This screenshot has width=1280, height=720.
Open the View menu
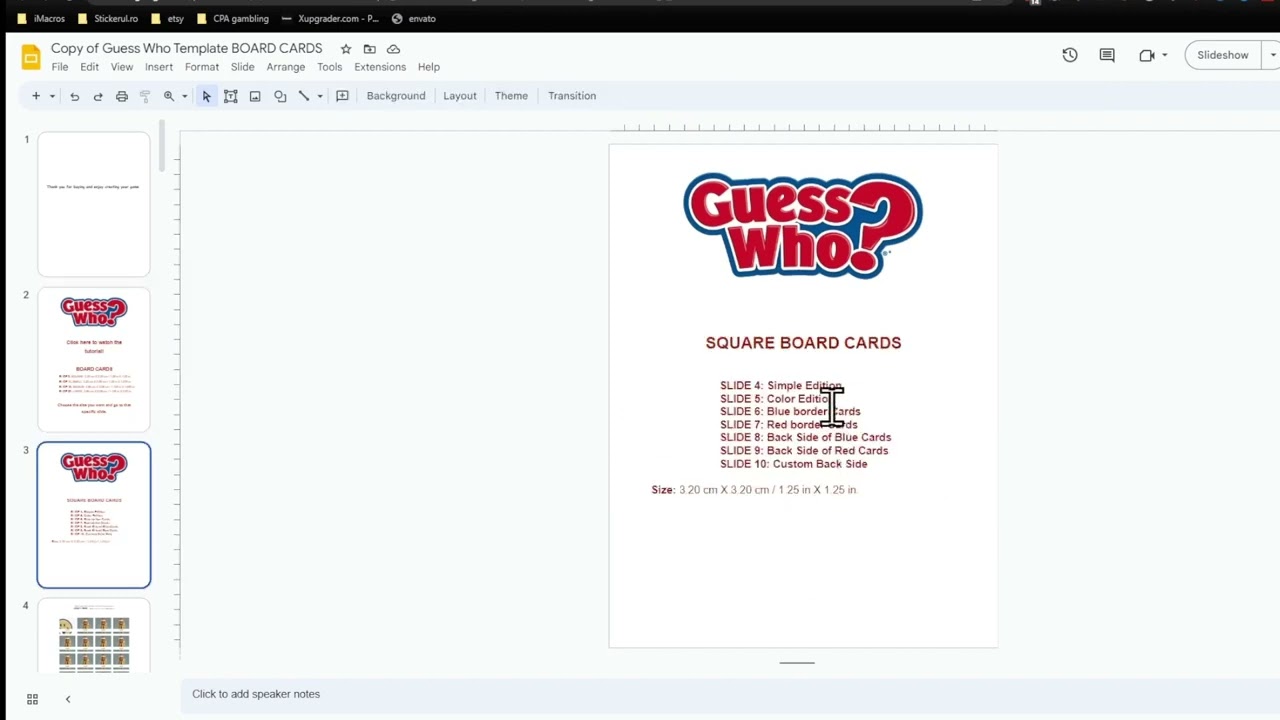(122, 67)
